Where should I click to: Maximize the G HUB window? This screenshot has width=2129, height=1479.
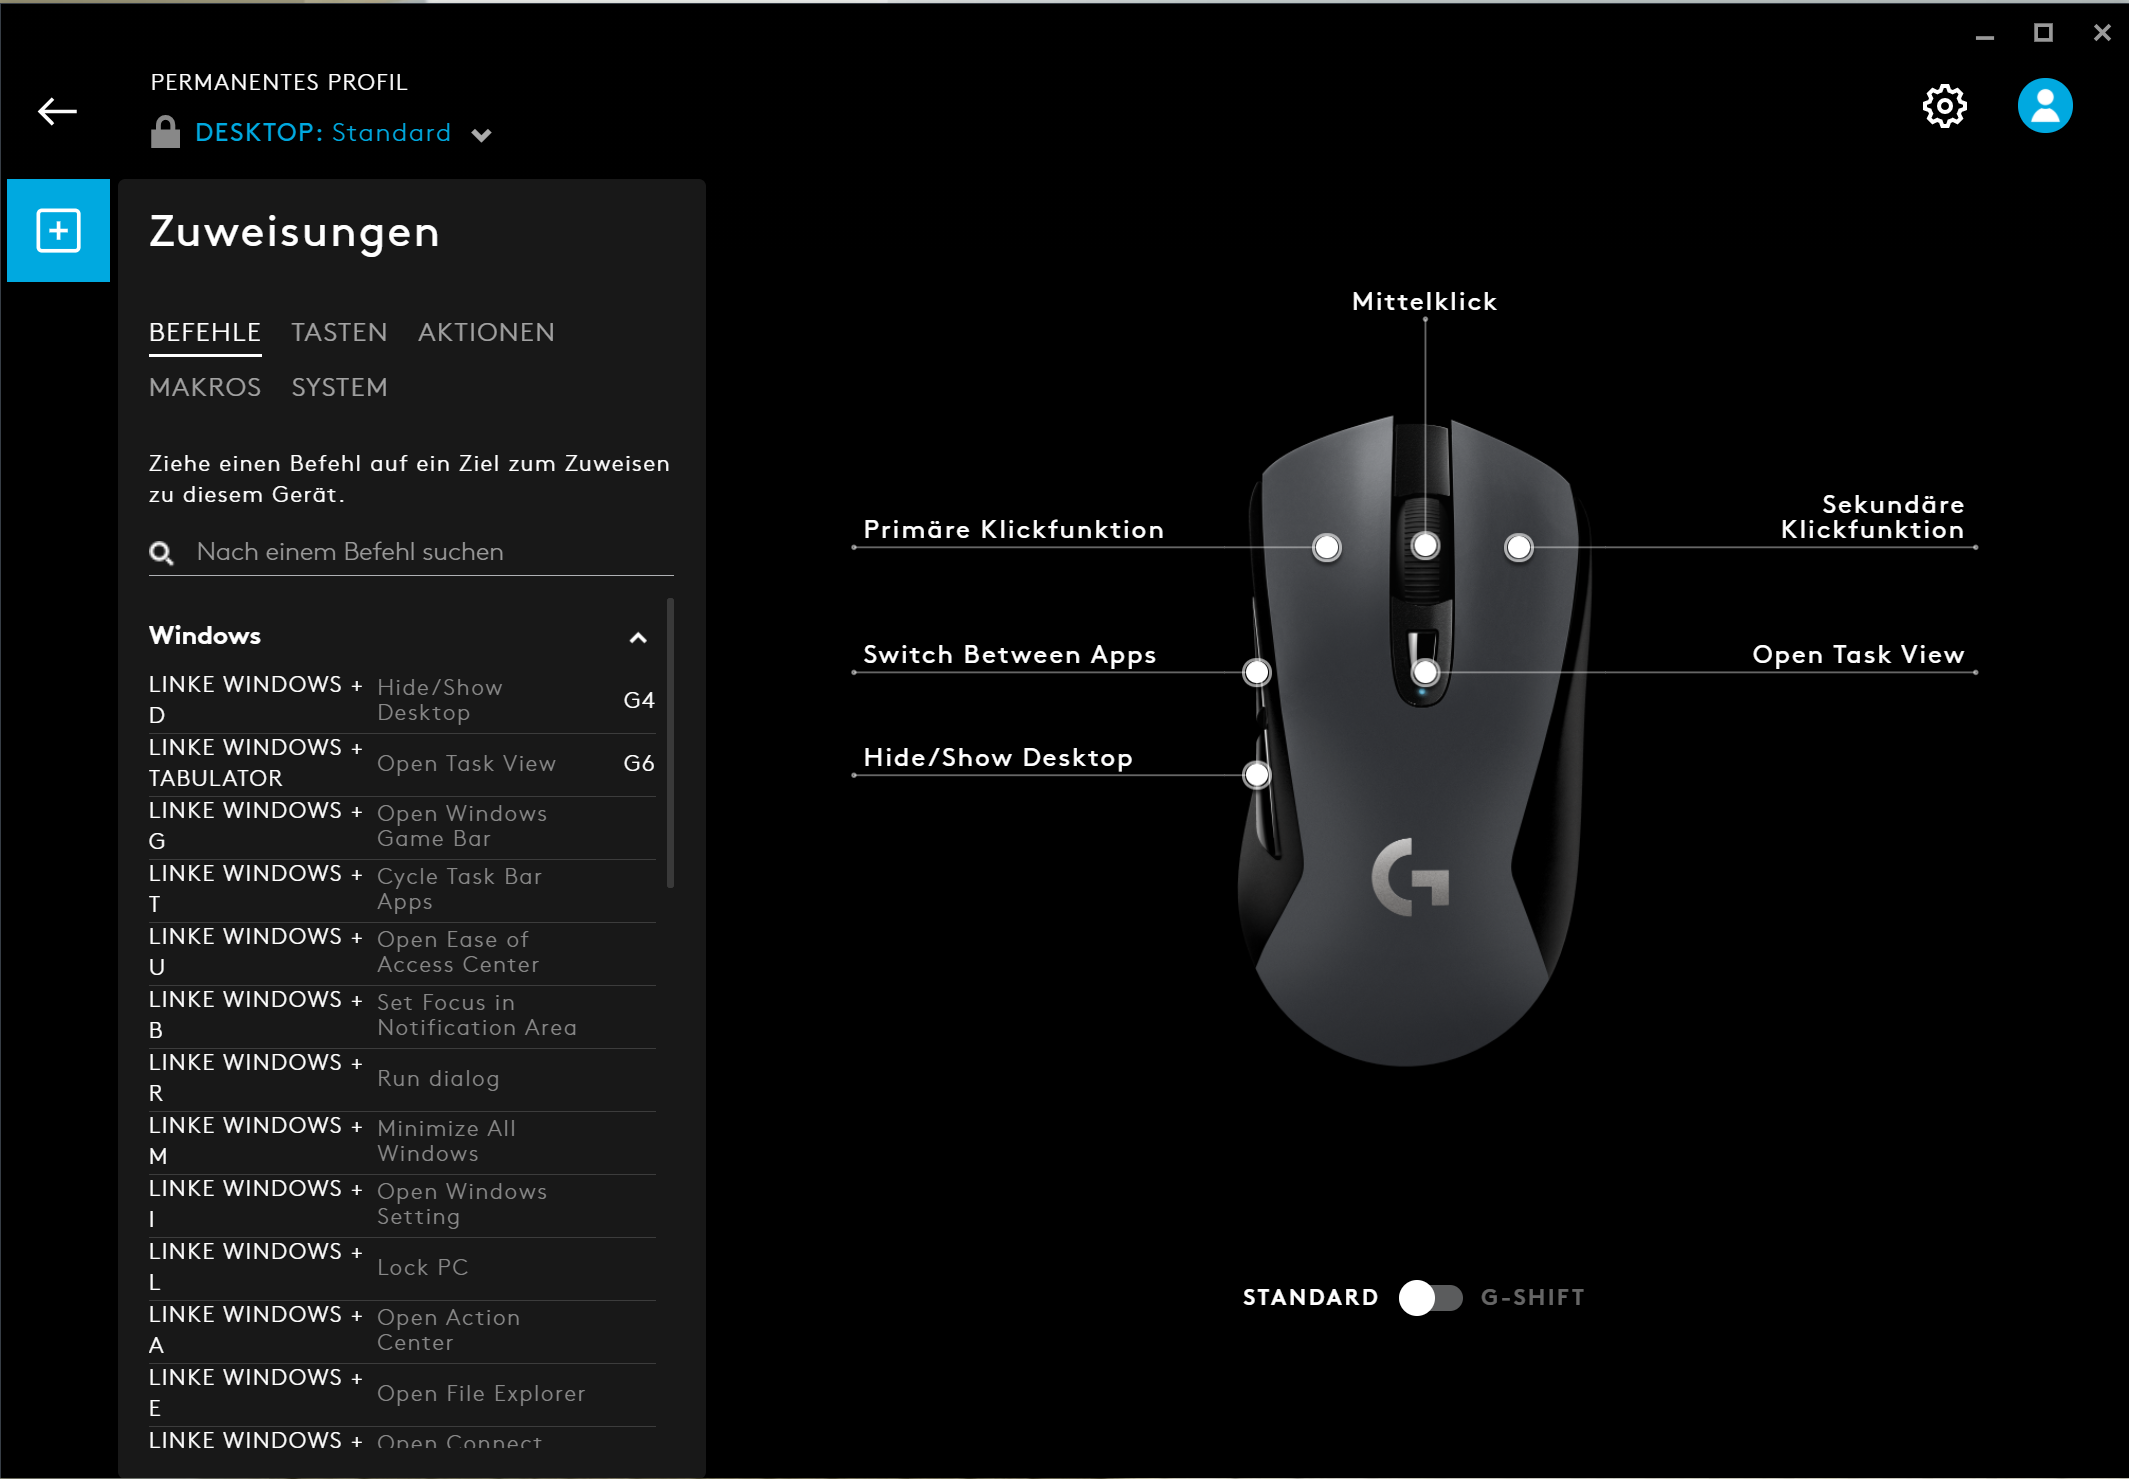[2043, 33]
